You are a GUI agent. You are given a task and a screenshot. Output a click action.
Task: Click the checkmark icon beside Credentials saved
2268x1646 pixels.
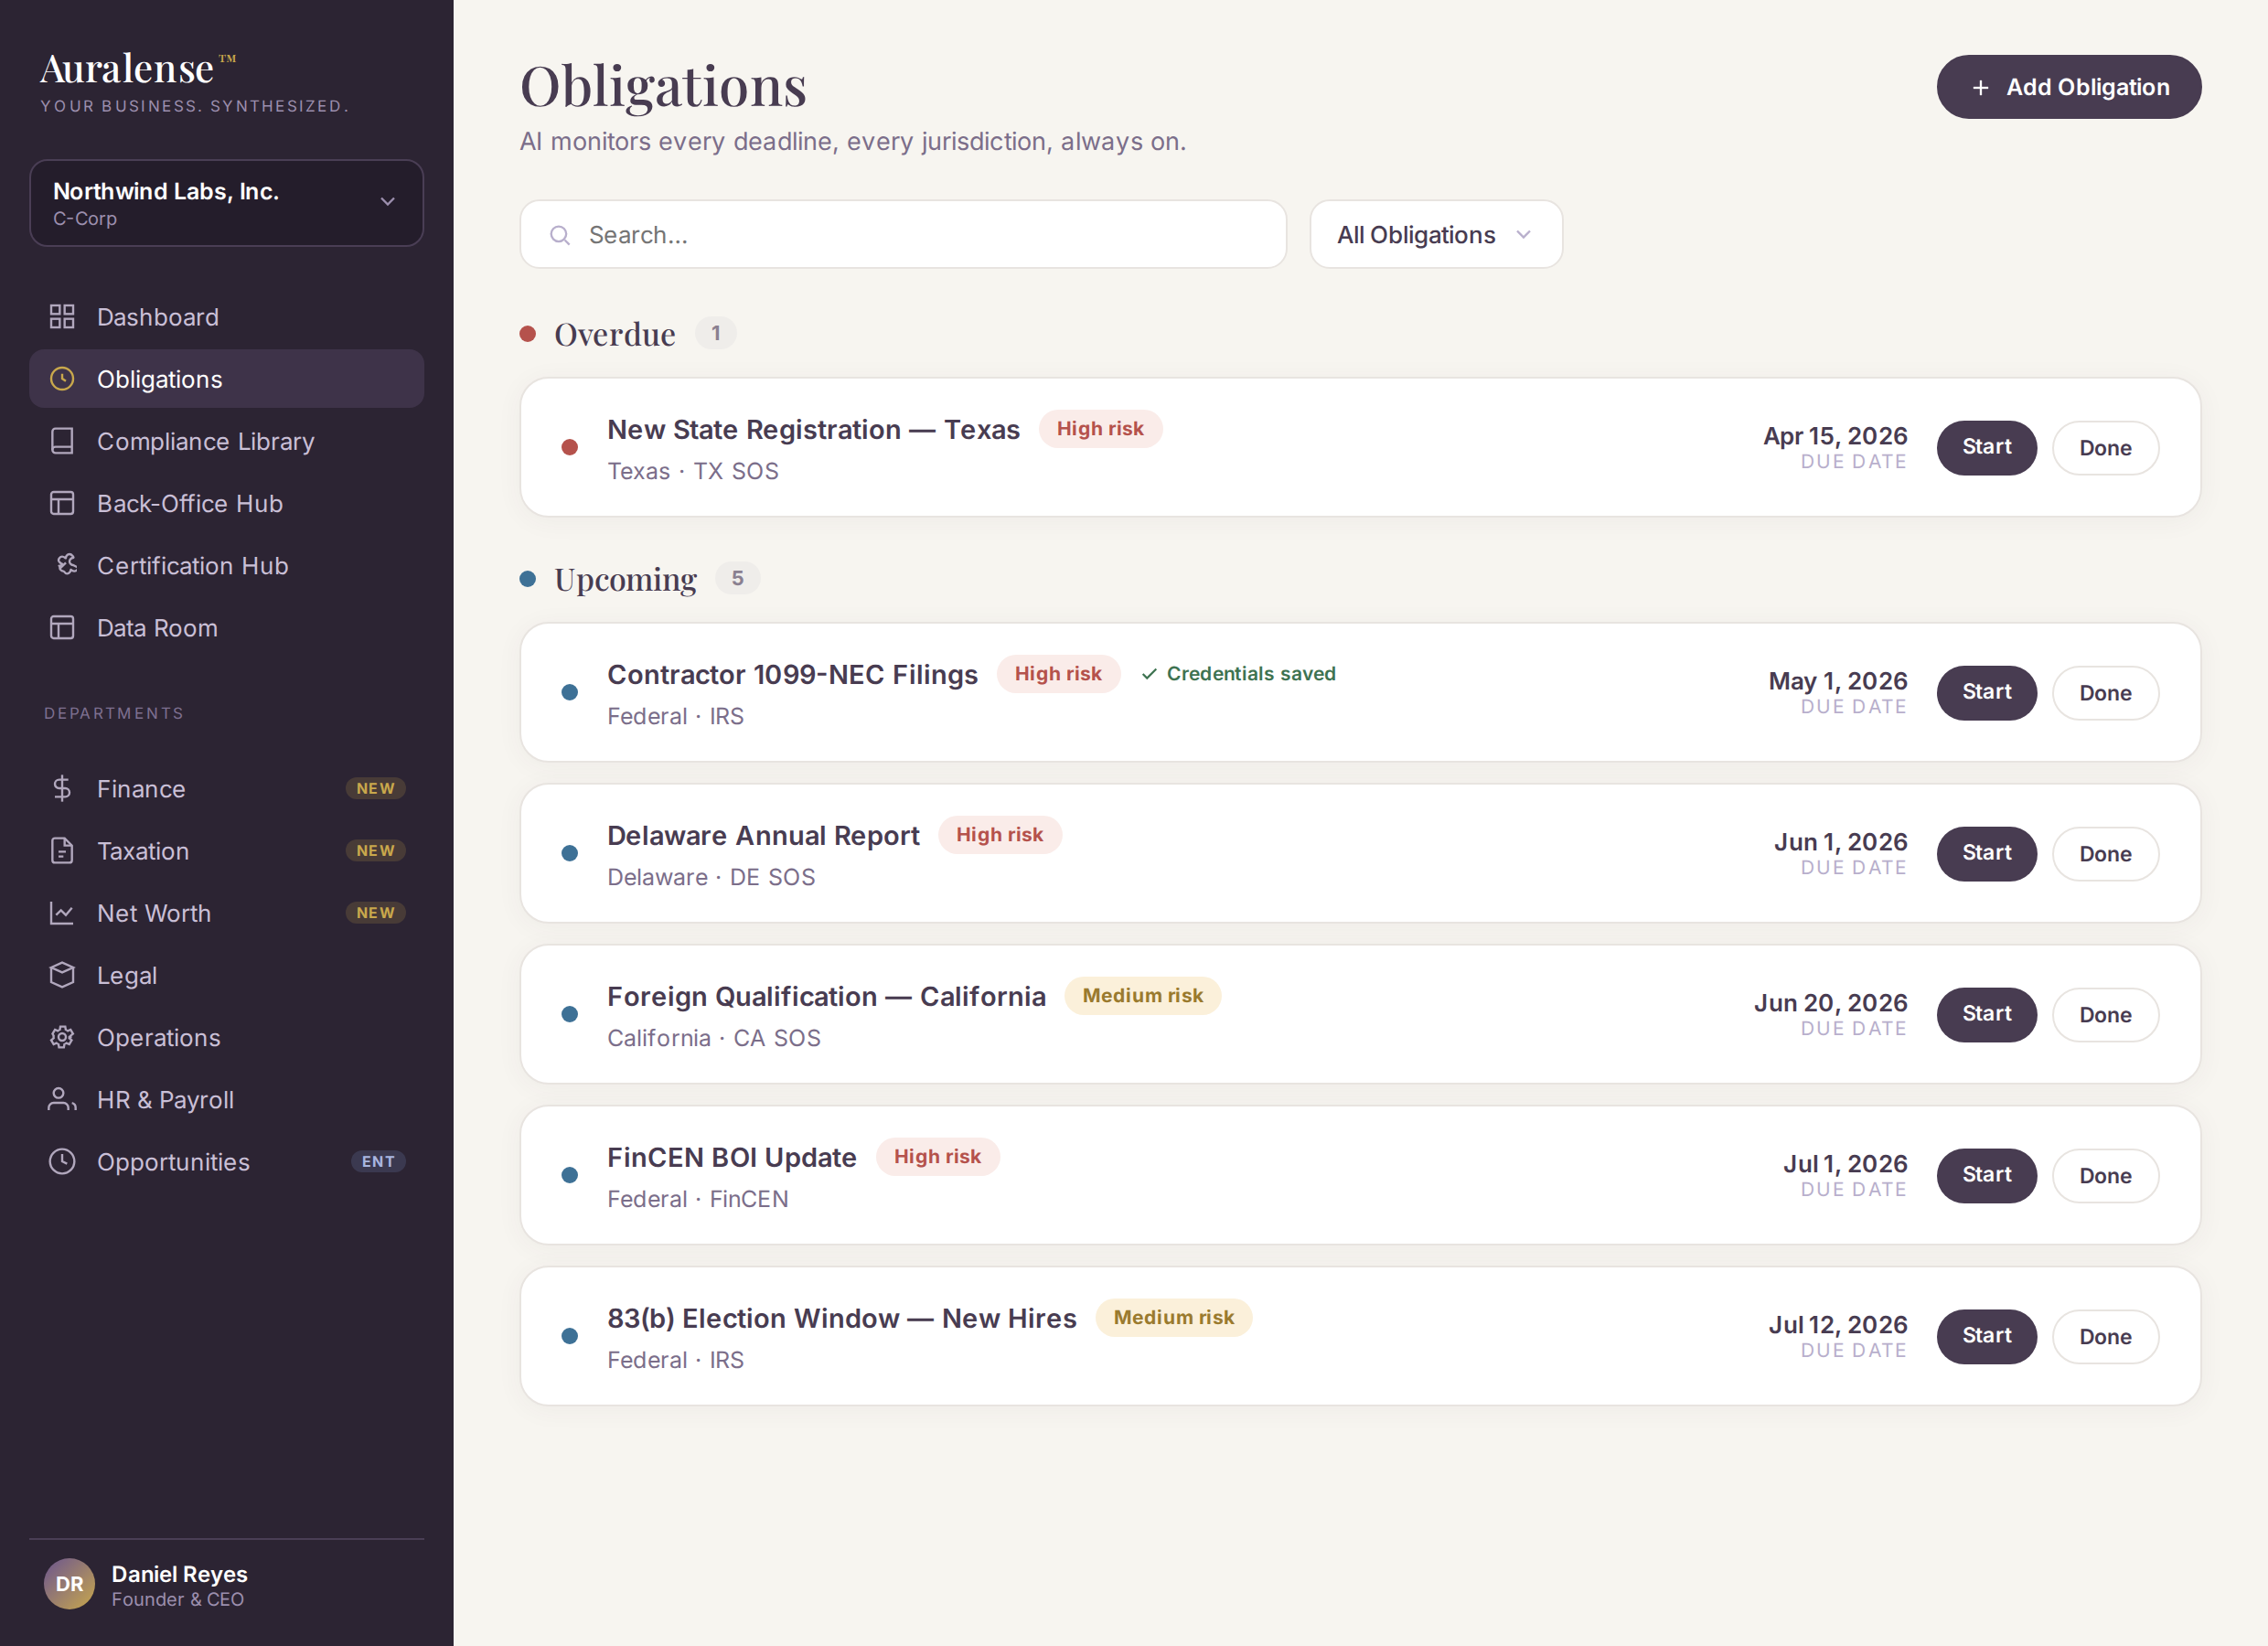click(1149, 674)
